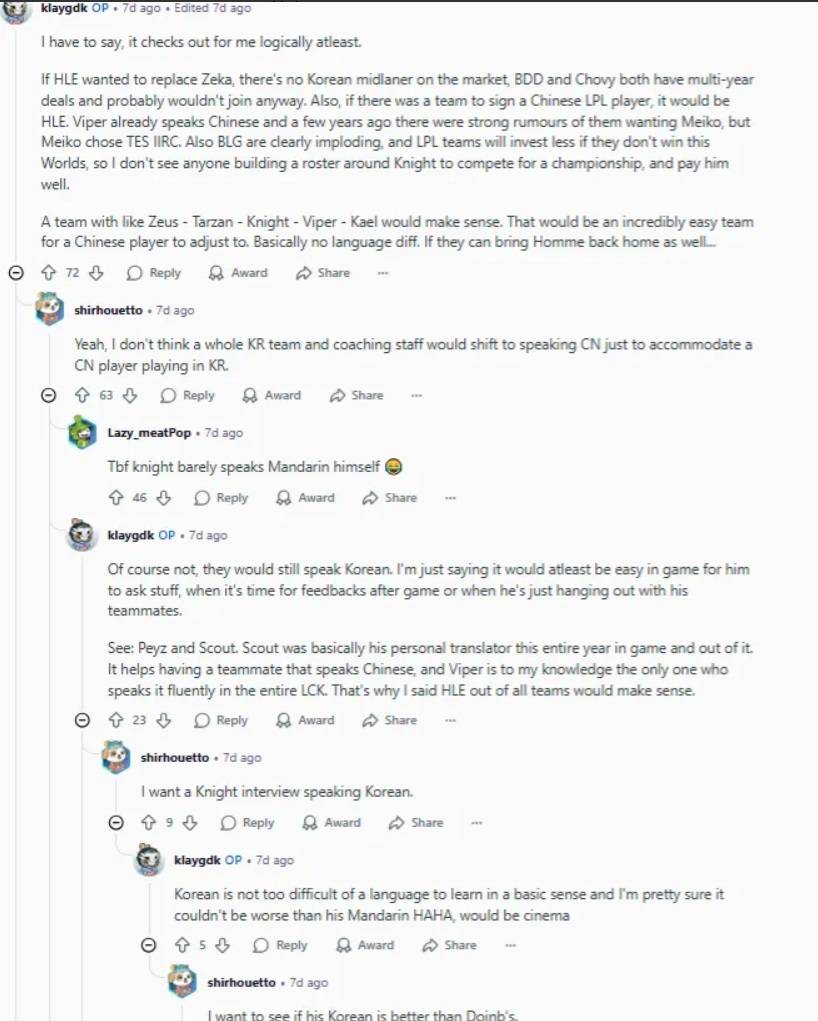
Task: Collapse the thread under the 5-point reply
Action: tap(148, 945)
